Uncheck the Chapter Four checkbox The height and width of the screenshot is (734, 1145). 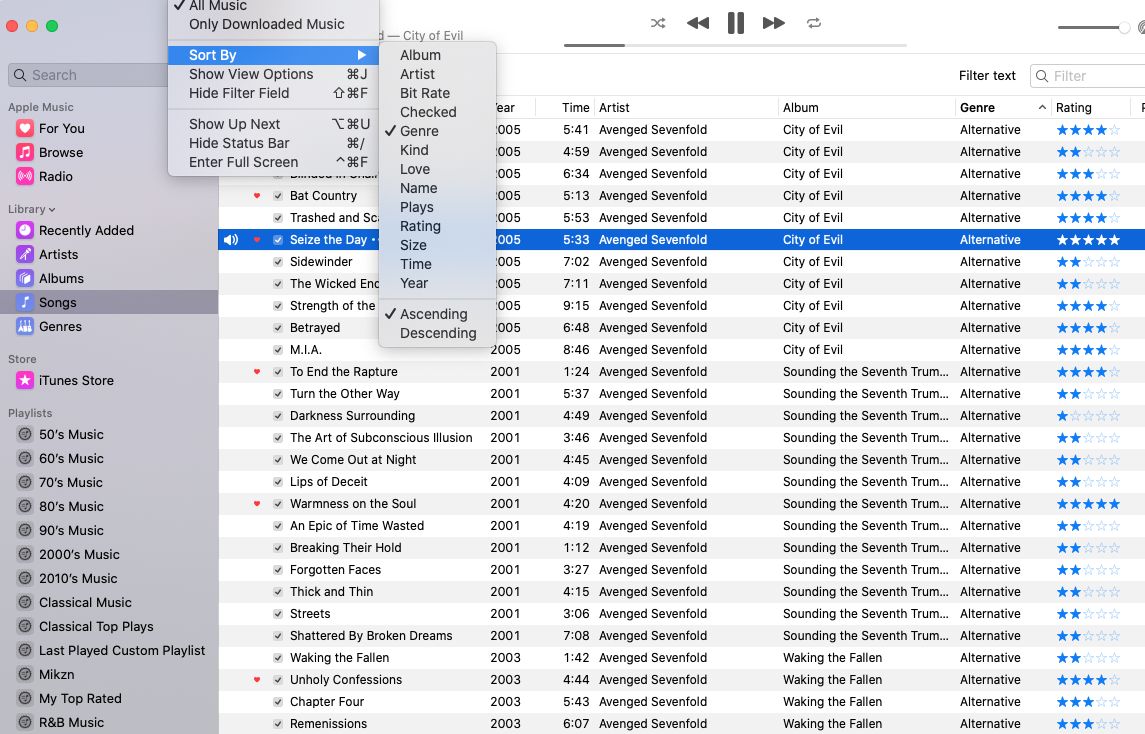tap(277, 702)
